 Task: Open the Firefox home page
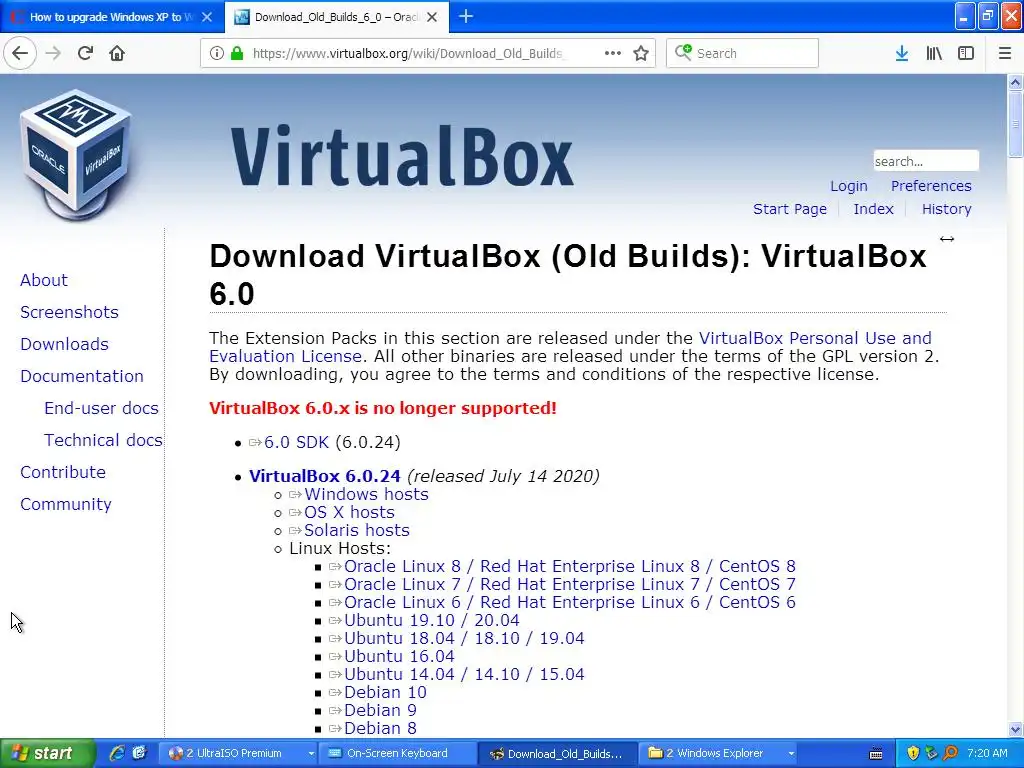[117, 53]
